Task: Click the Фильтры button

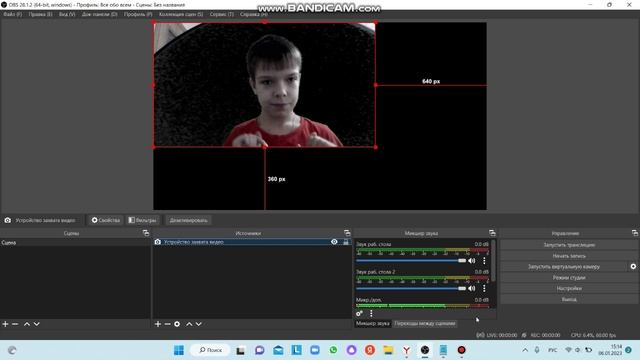Action: [x=142, y=220]
